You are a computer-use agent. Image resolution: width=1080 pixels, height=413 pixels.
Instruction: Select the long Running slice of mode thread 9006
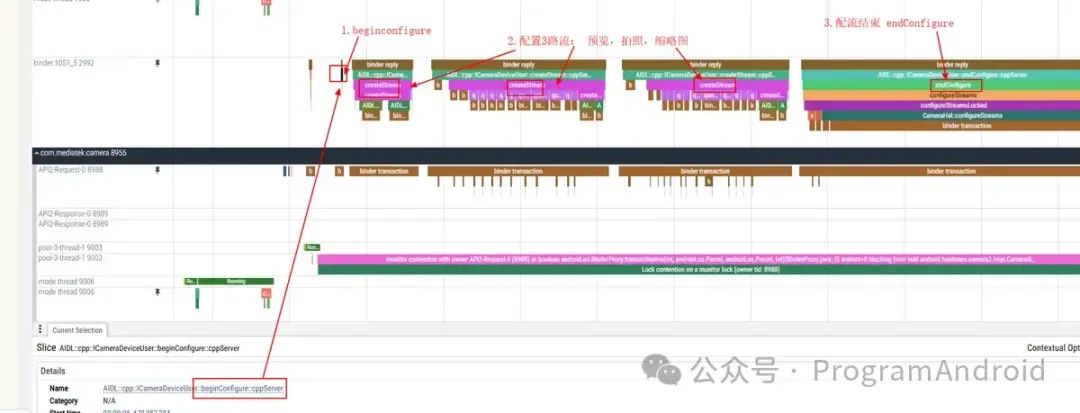236,282
